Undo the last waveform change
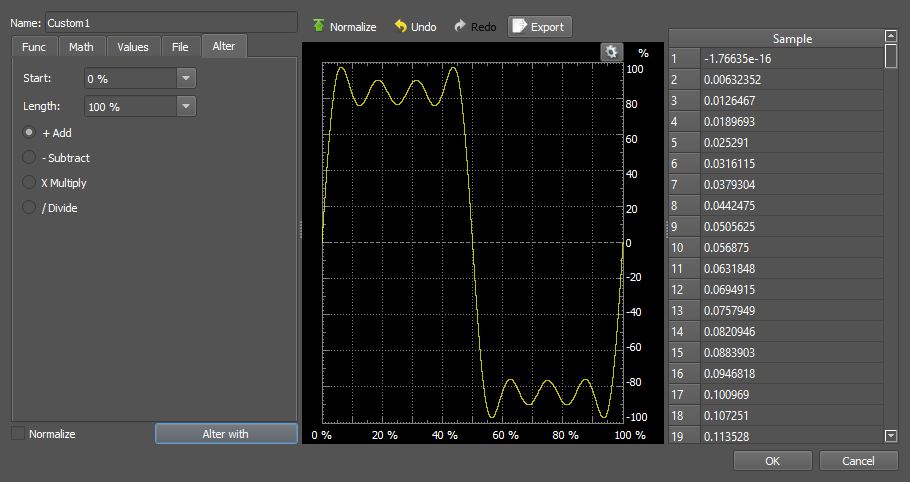The width and height of the screenshot is (912, 484). coord(415,27)
